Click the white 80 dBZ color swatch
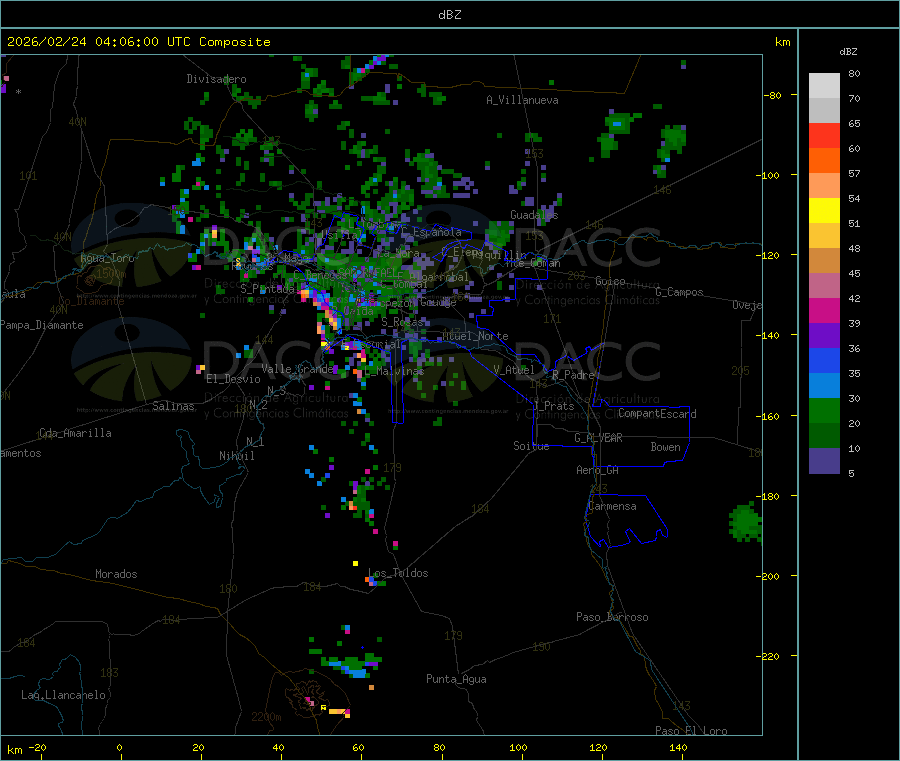The image size is (900, 761). (x=824, y=86)
